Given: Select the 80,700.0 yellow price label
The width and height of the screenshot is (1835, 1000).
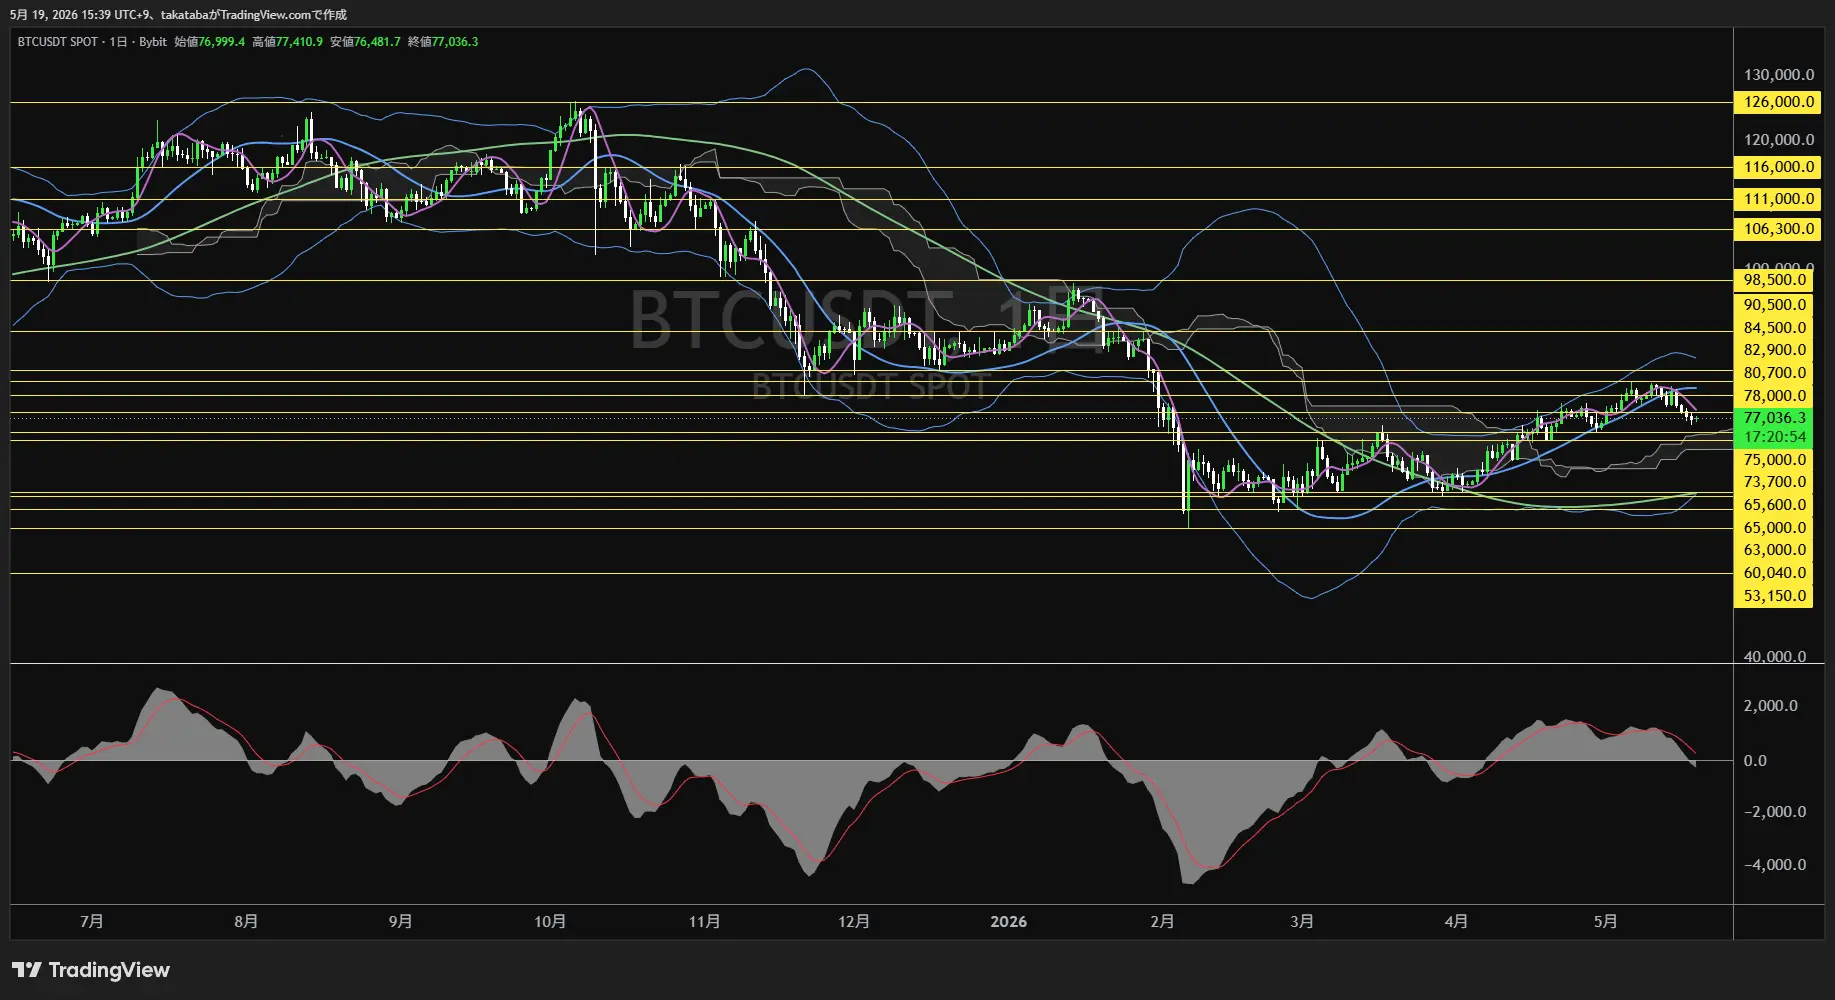Looking at the screenshot, I should coord(1773,373).
